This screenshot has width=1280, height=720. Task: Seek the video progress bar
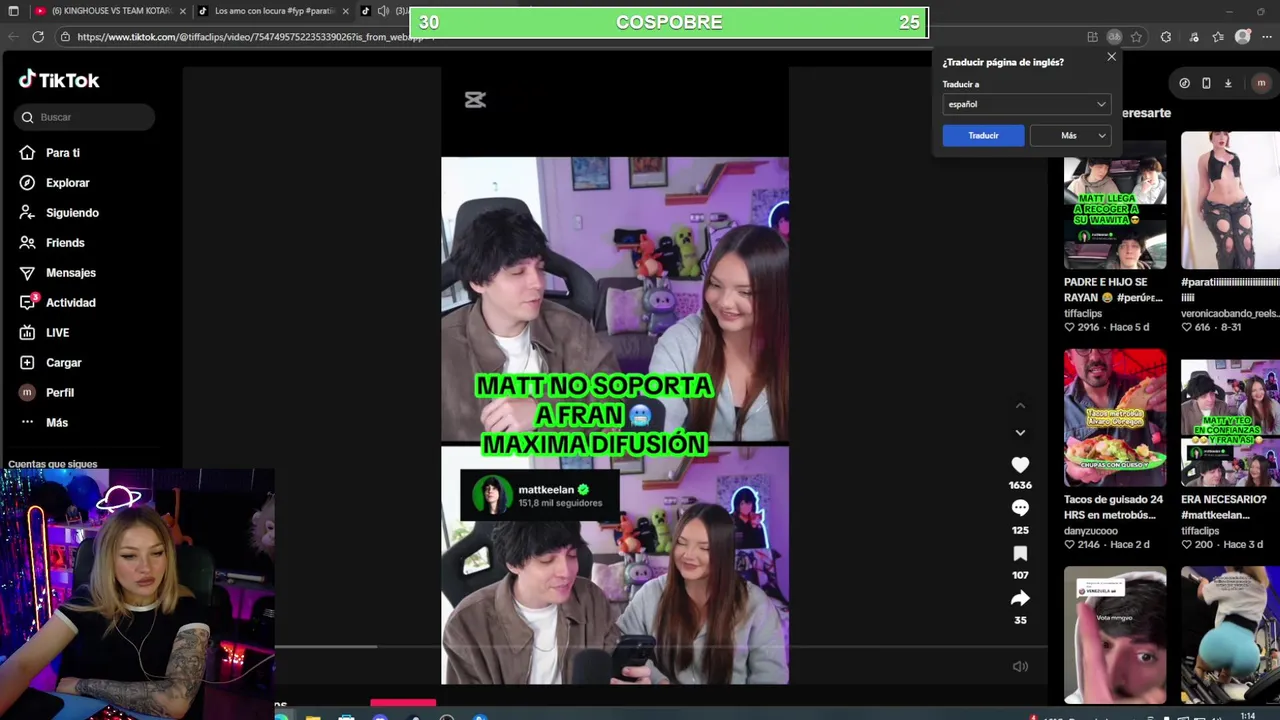pos(659,647)
